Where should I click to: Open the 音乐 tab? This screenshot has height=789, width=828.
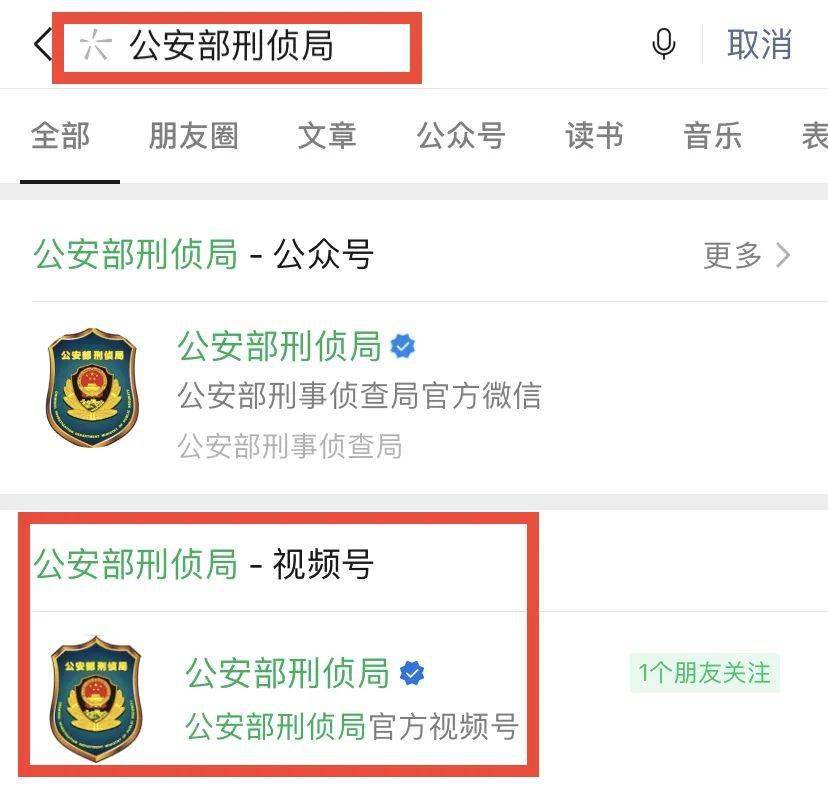point(712,136)
